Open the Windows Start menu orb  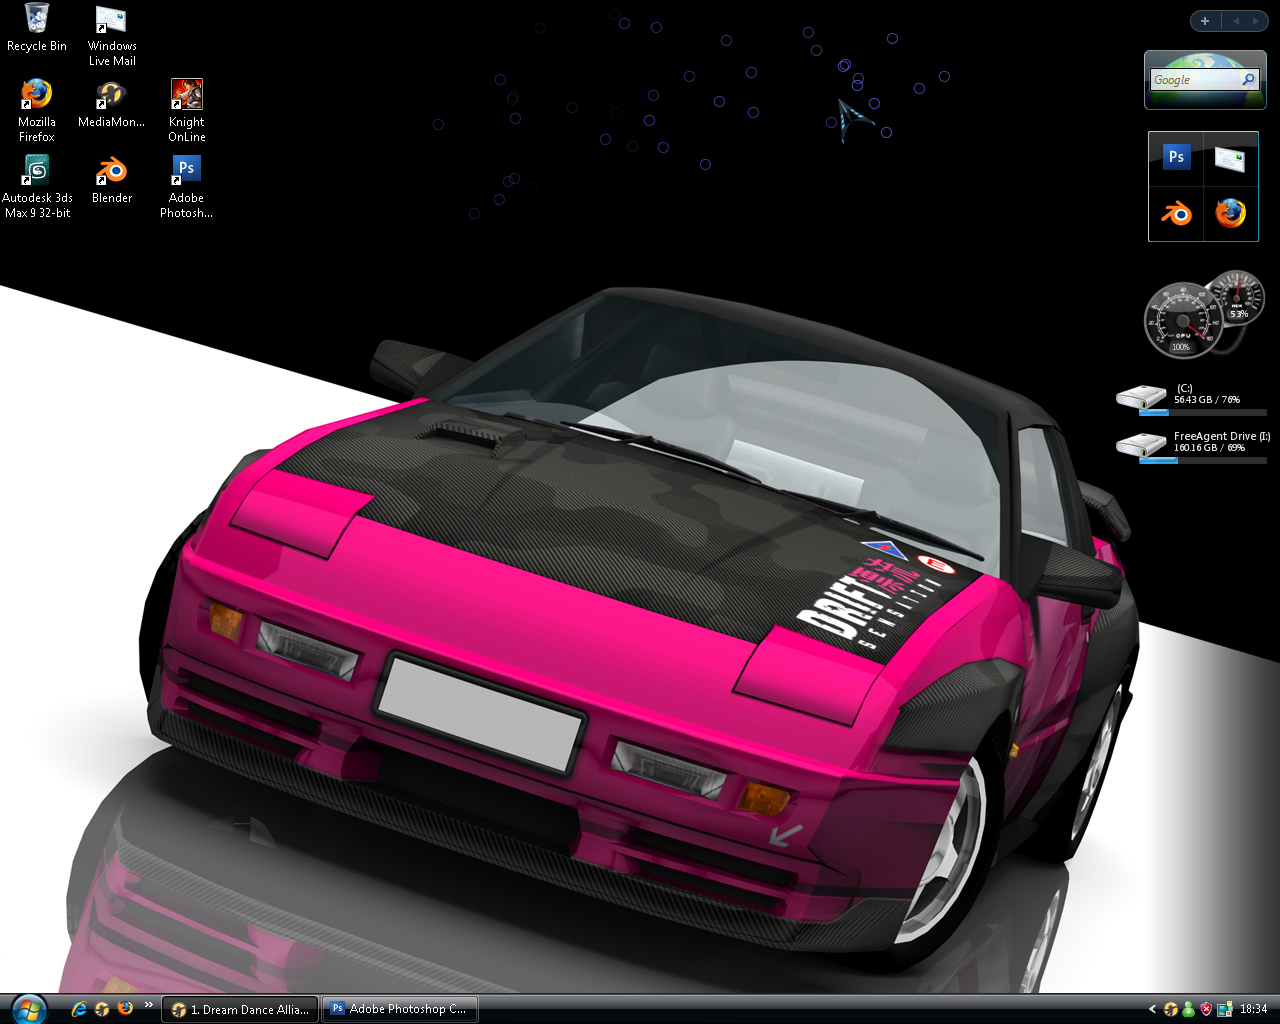coord(27,1007)
